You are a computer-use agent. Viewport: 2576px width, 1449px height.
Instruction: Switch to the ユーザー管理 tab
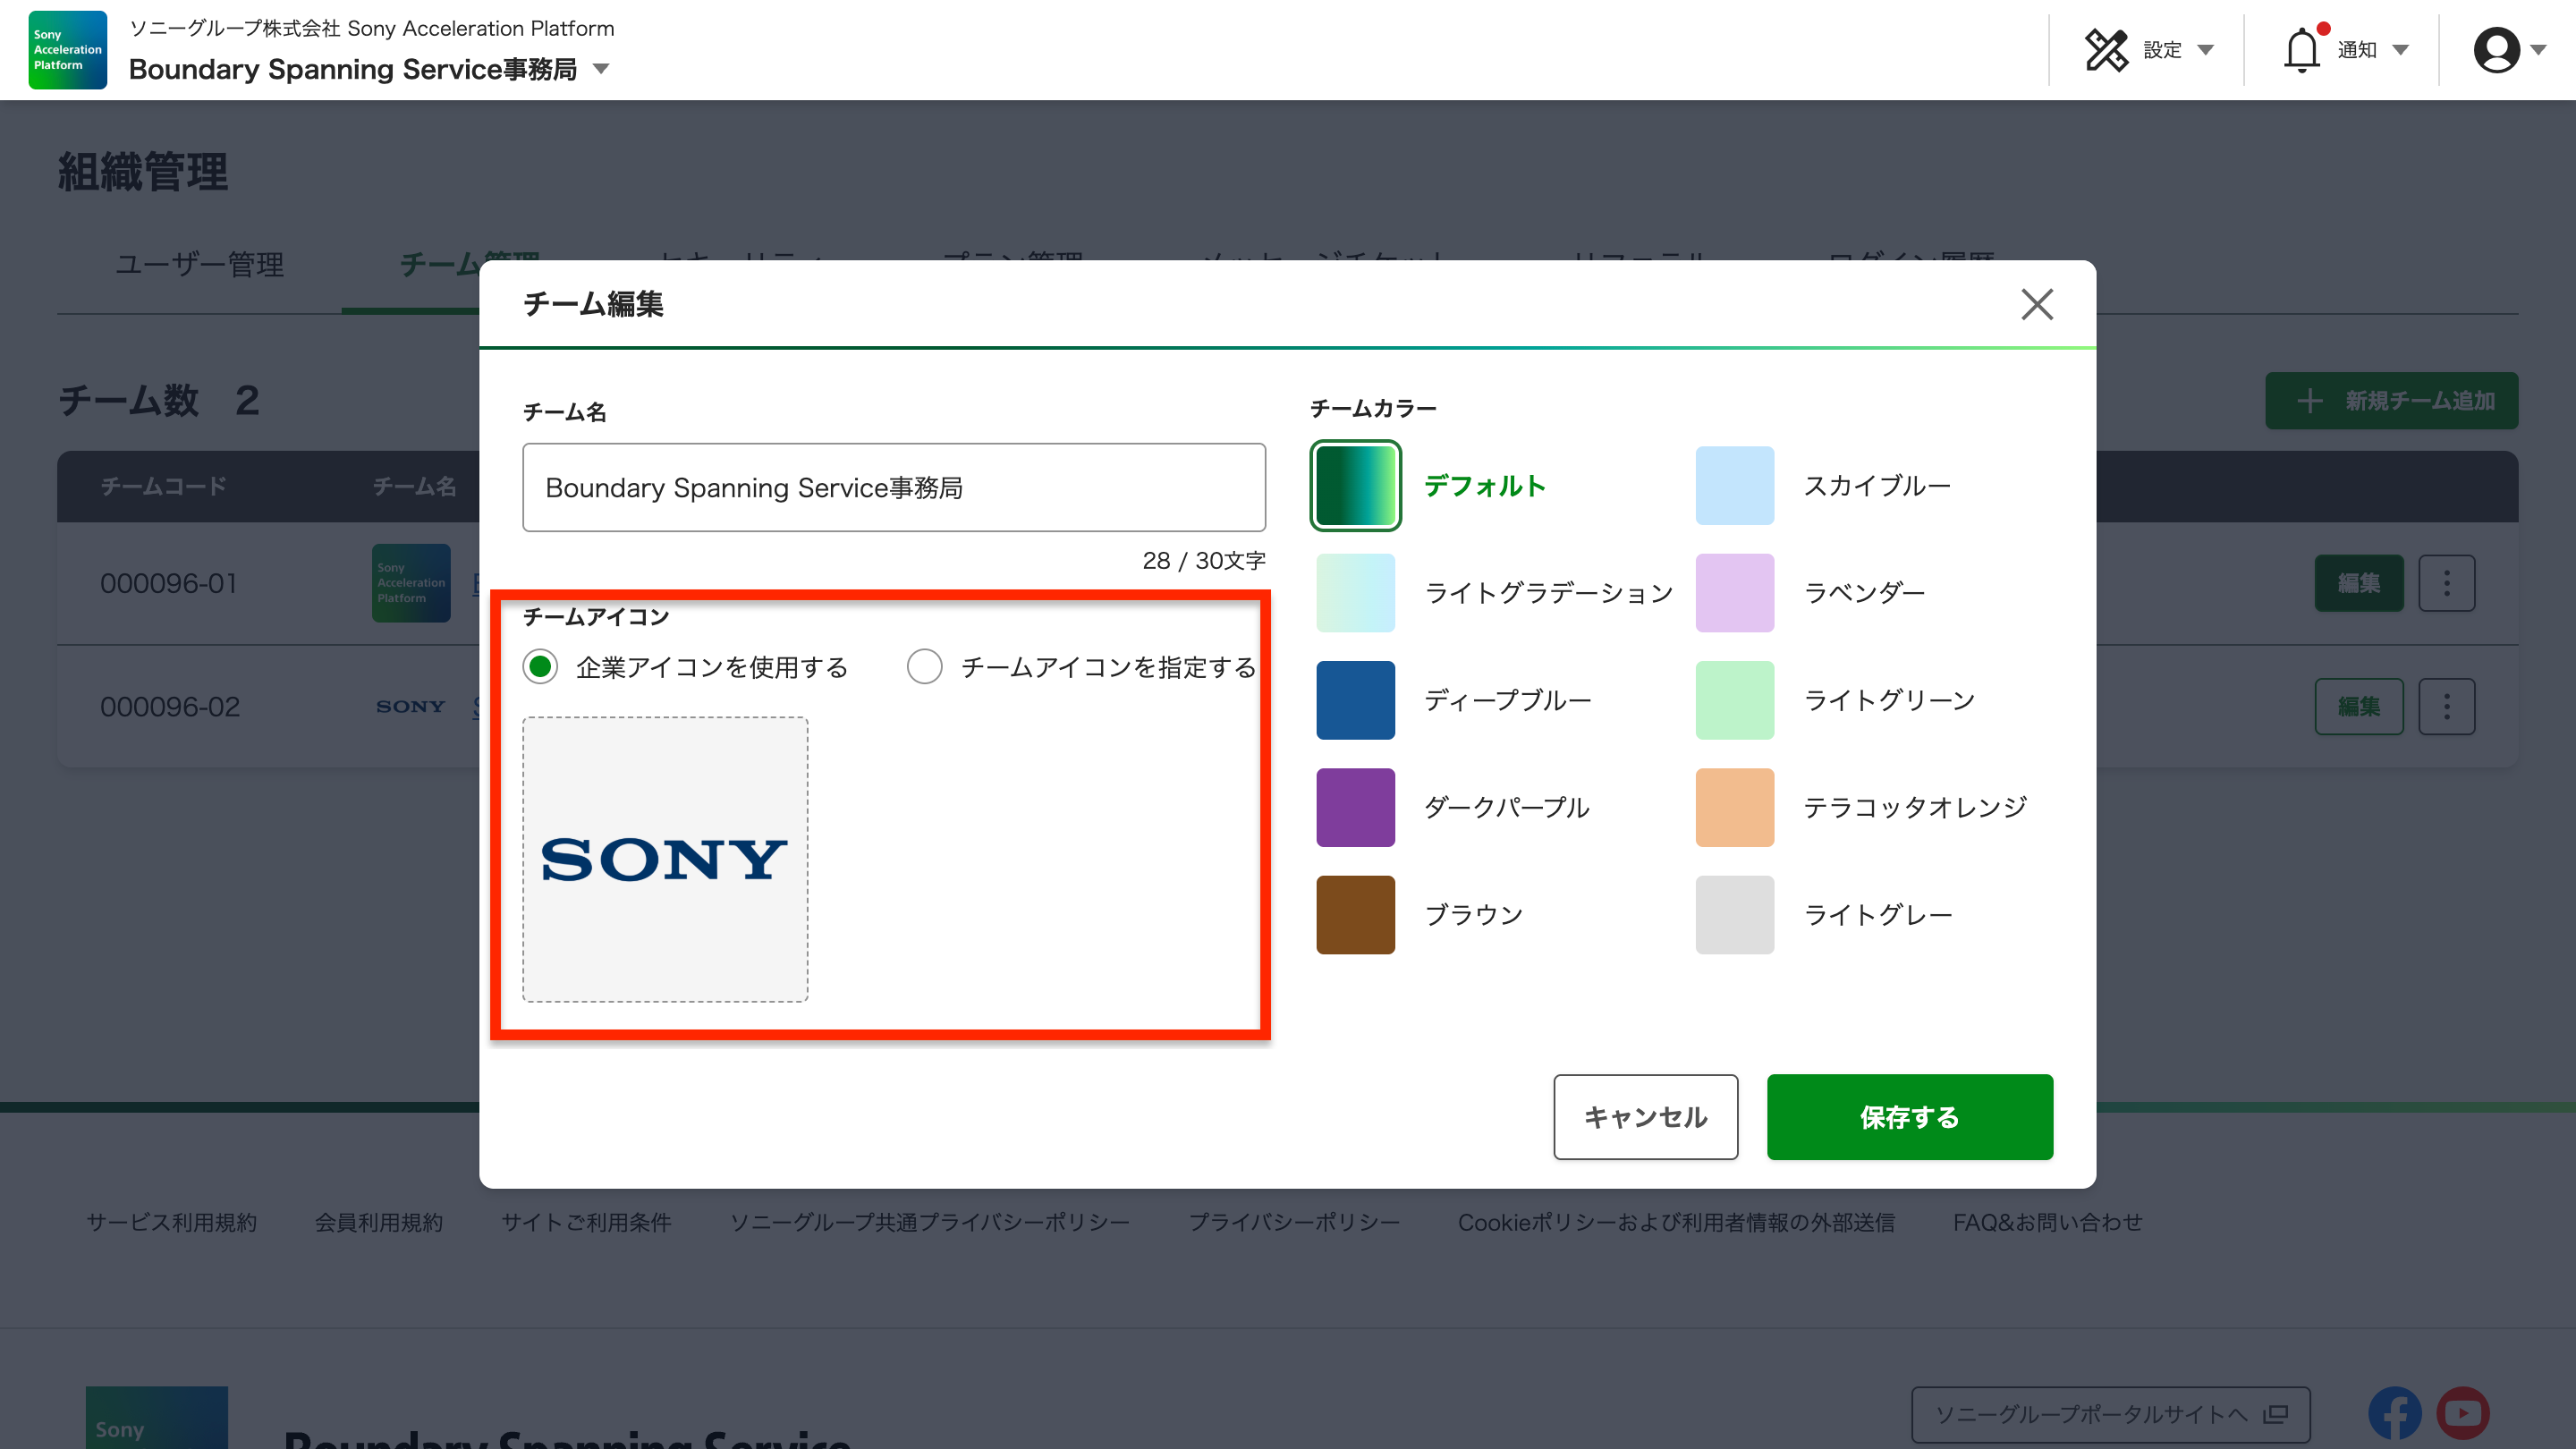tap(199, 265)
